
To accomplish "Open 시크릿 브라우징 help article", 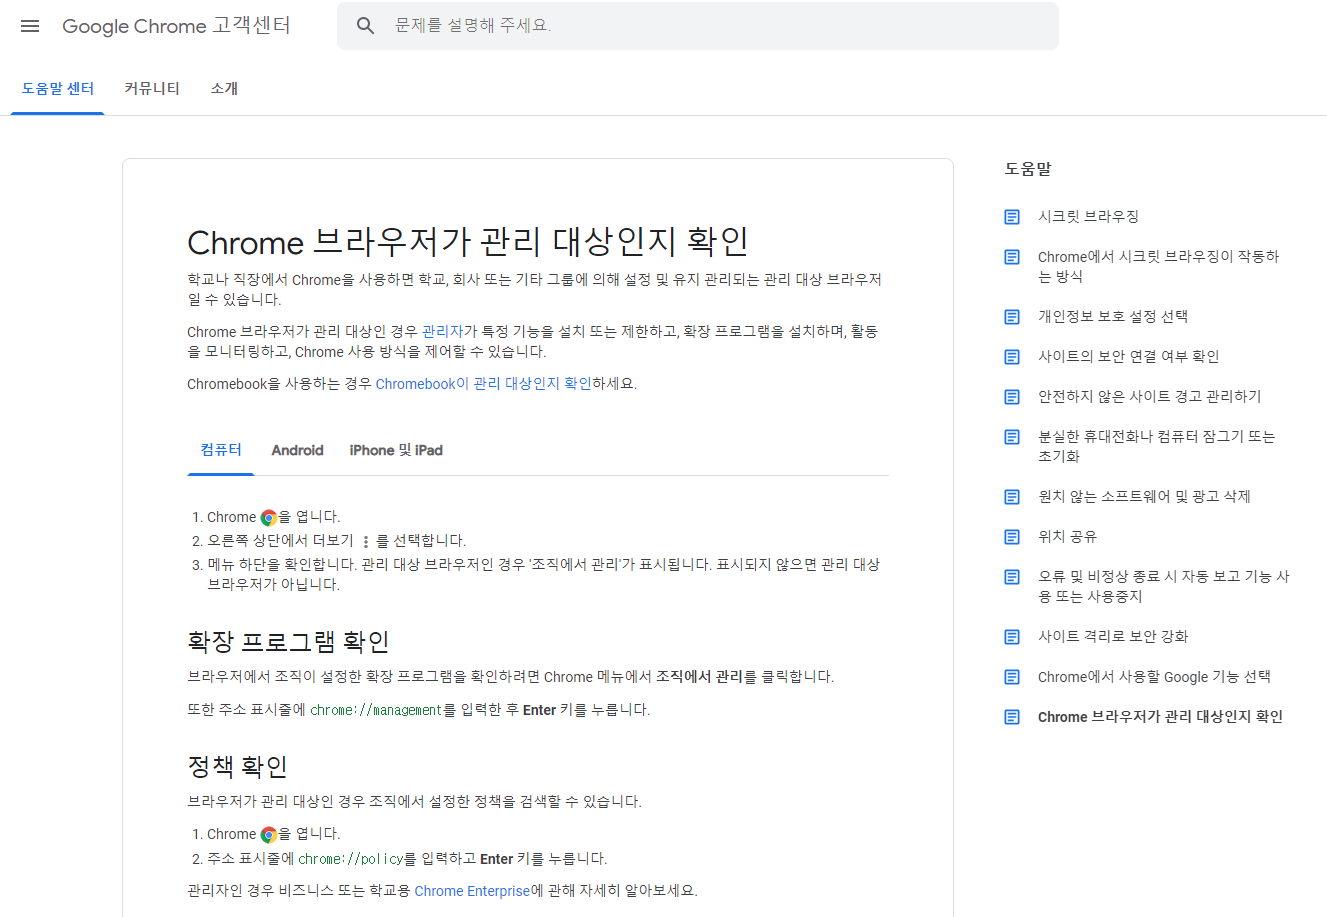I will 1088,216.
